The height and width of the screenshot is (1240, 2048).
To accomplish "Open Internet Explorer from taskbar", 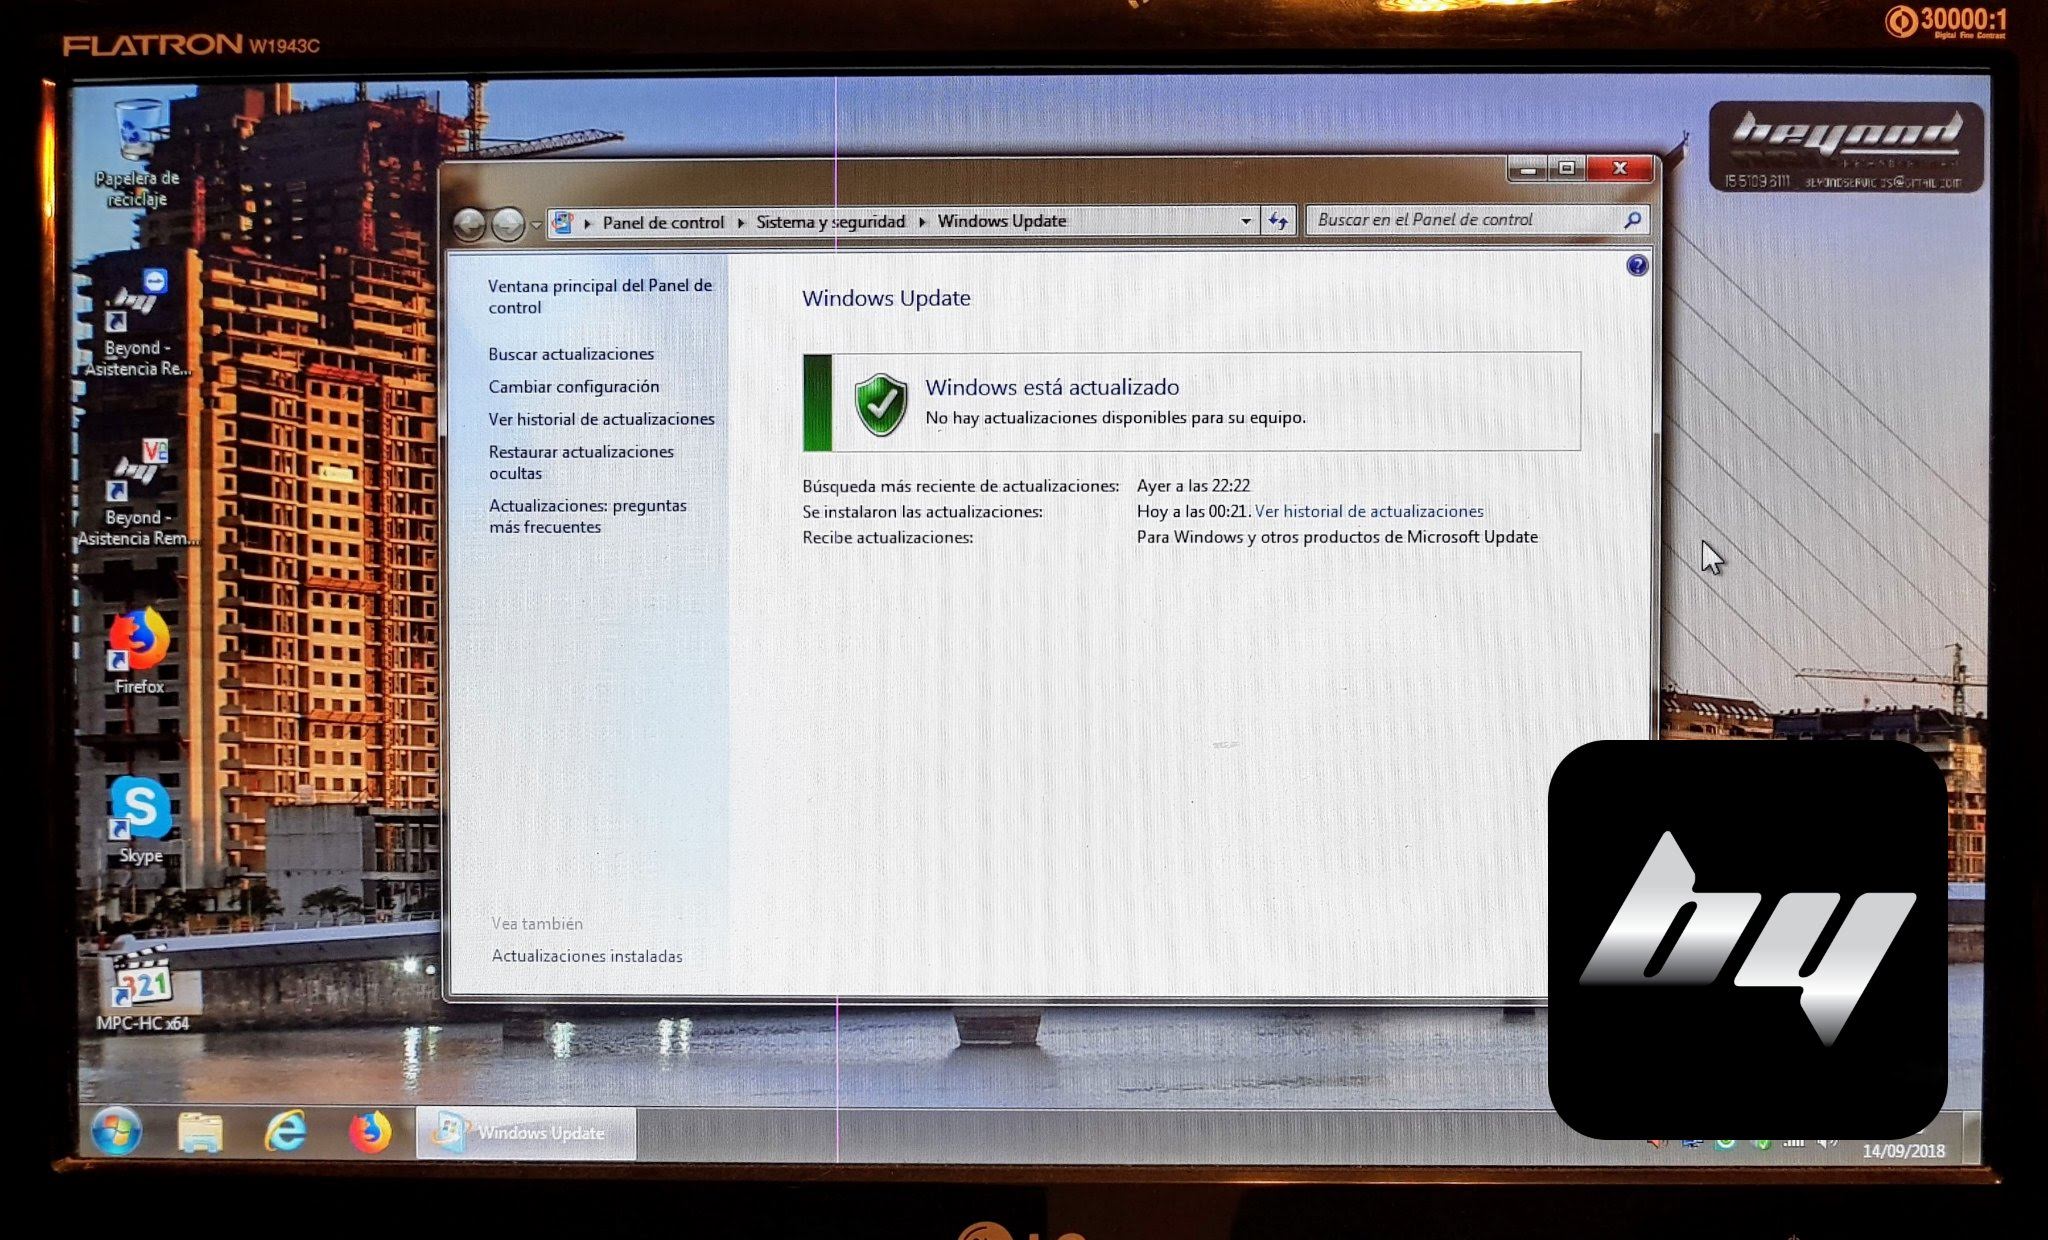I will click(x=285, y=1132).
